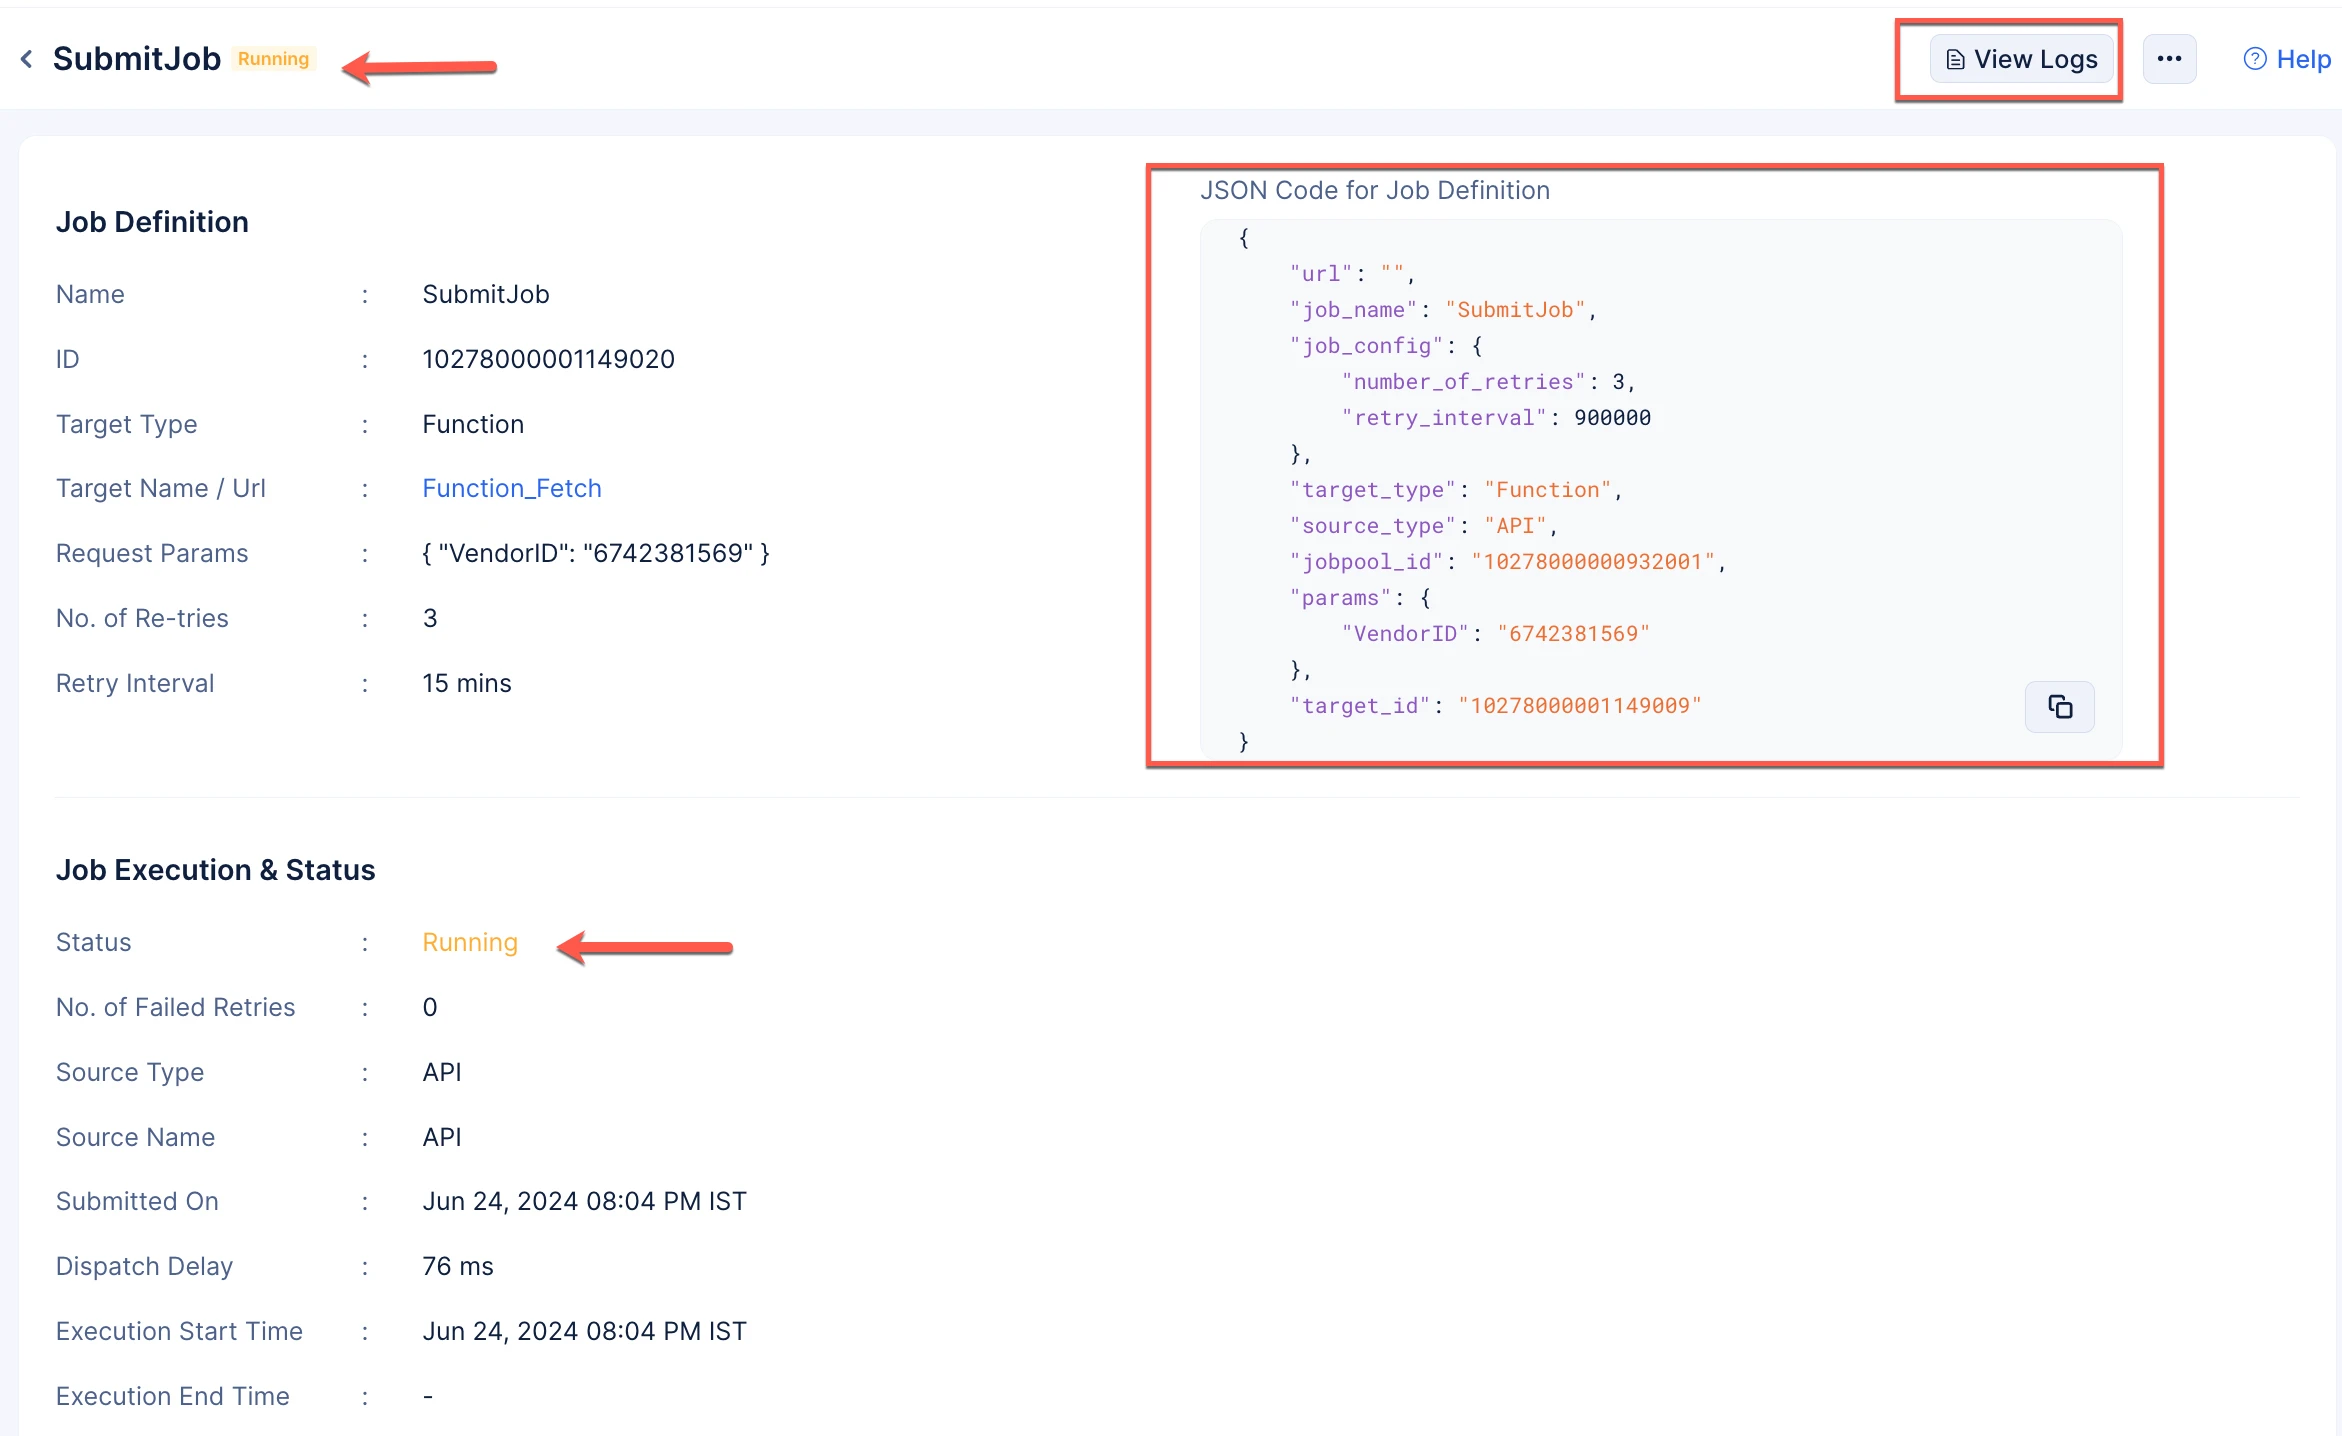Screen dimensions: 2342x1436
Task: Click the Job Execution & Status heading
Action: 215,870
